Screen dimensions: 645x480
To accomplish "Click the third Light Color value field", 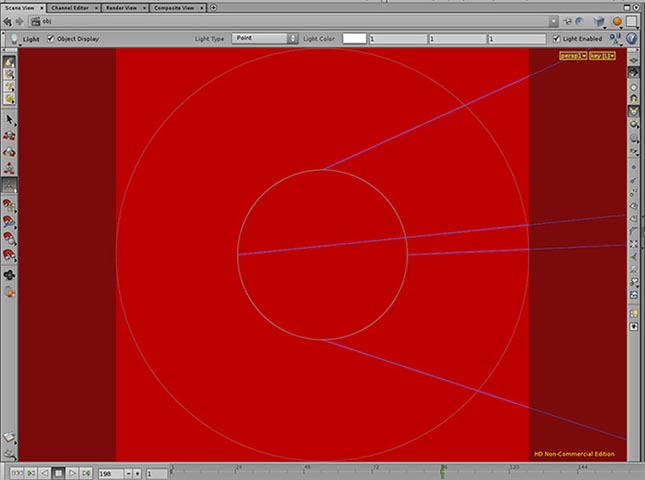I will 517,39.
